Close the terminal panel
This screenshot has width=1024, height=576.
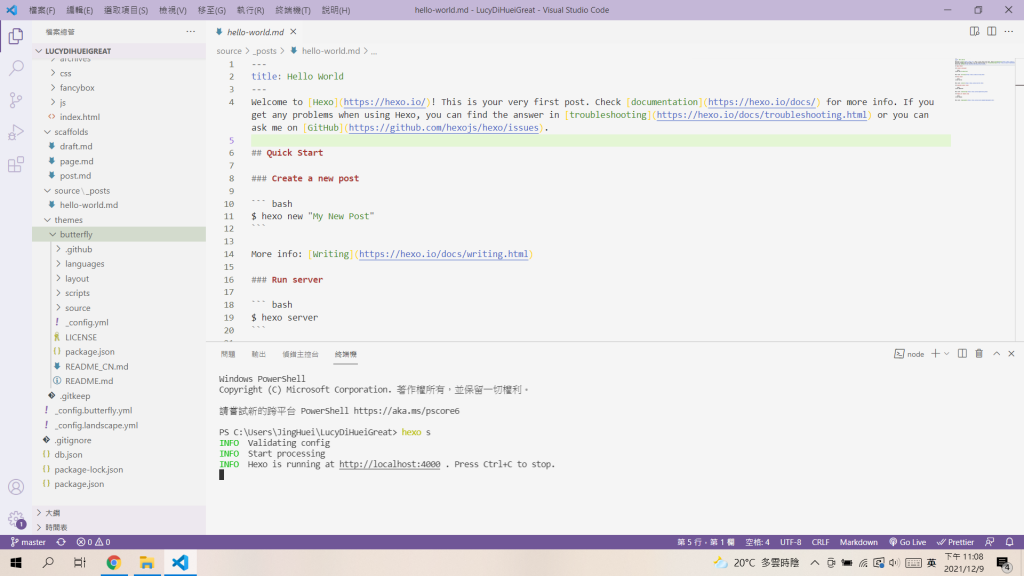[x=1012, y=353]
